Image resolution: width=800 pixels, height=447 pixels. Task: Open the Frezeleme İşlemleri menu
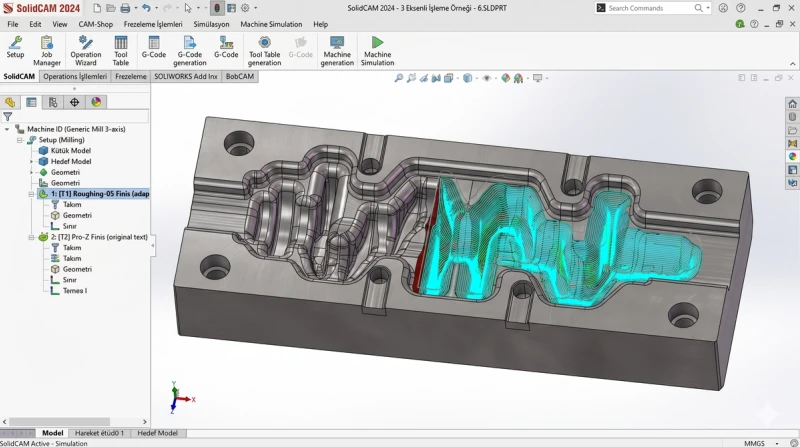pos(153,24)
